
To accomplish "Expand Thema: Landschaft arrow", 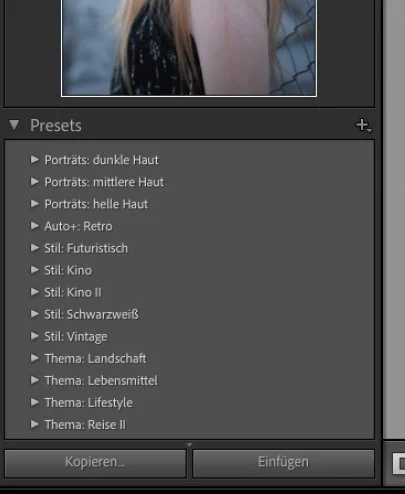I will pos(35,358).
